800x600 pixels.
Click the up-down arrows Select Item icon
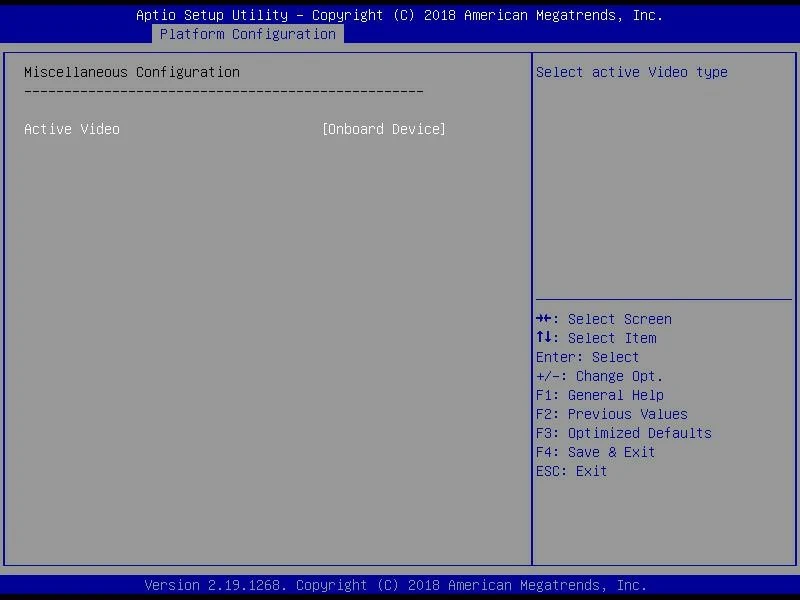click(545, 338)
